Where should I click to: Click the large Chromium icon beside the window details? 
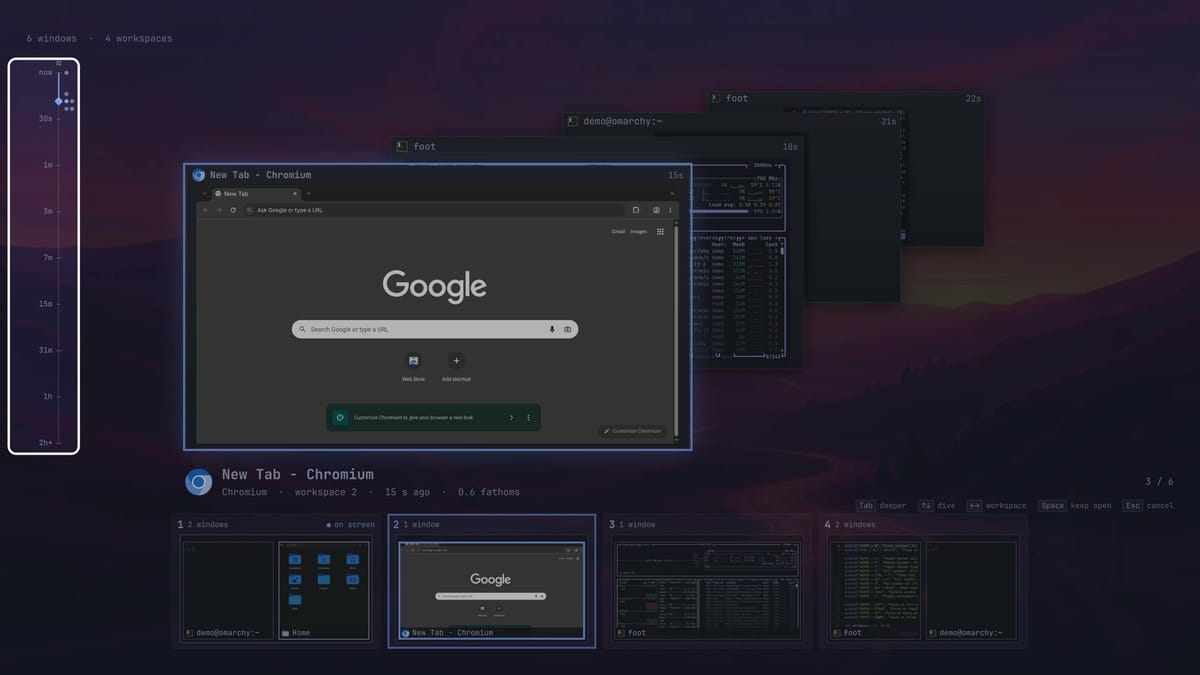(x=199, y=483)
